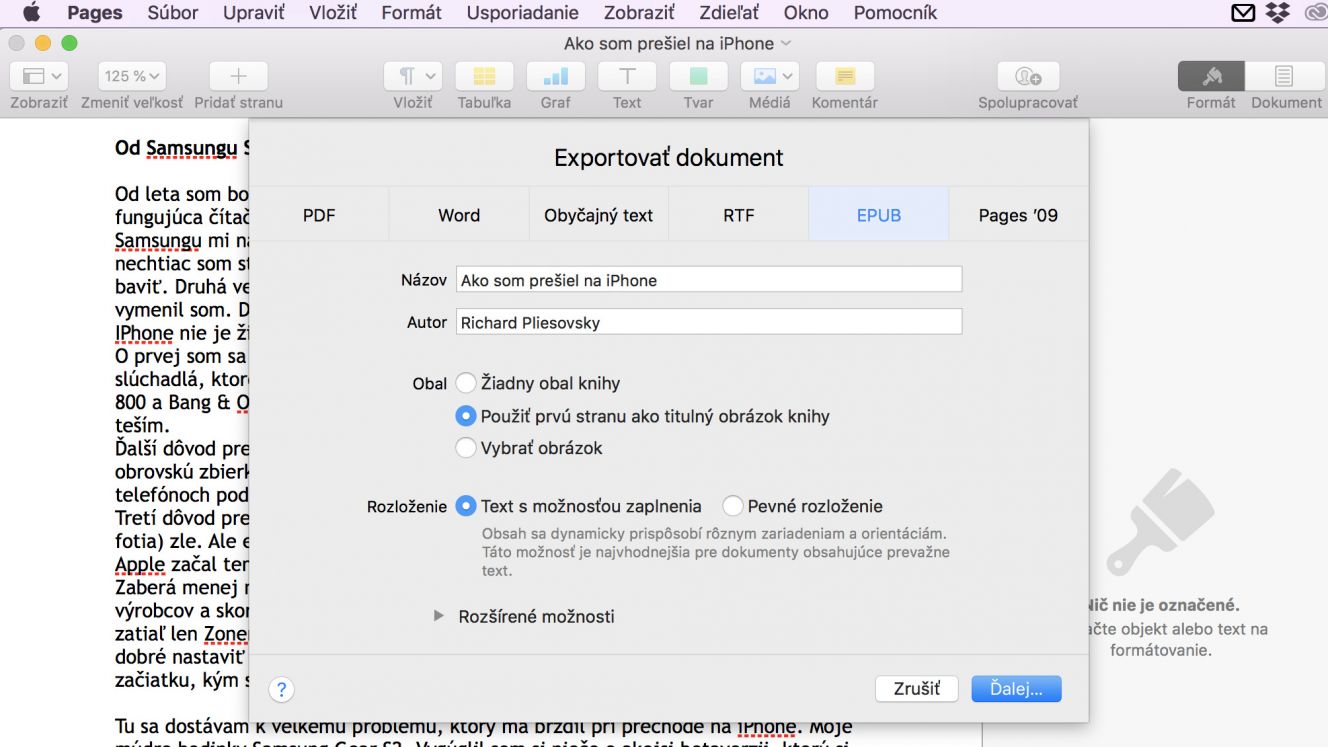The height and width of the screenshot is (747, 1328).
Task: Open the Okno menu
Action: [806, 13]
